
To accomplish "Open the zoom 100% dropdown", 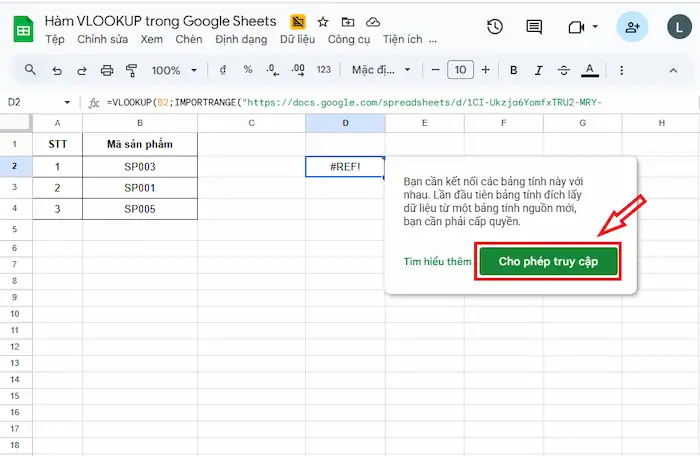I will click(173, 70).
